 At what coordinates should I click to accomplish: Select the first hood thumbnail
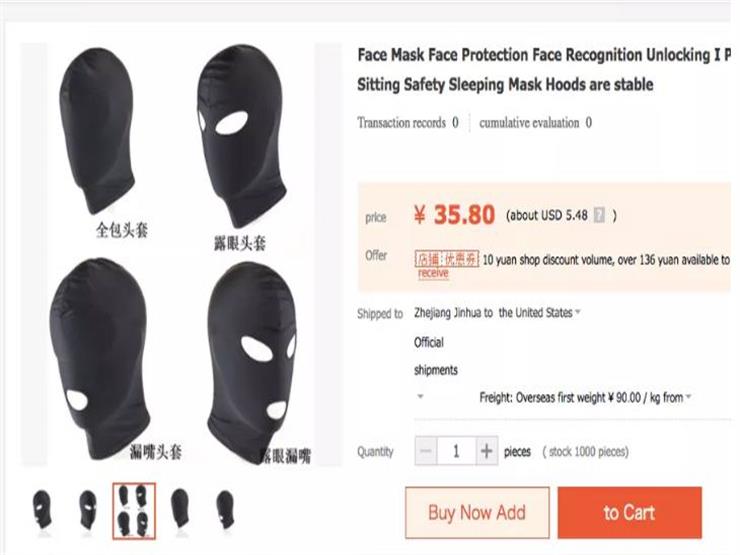tap(42, 508)
